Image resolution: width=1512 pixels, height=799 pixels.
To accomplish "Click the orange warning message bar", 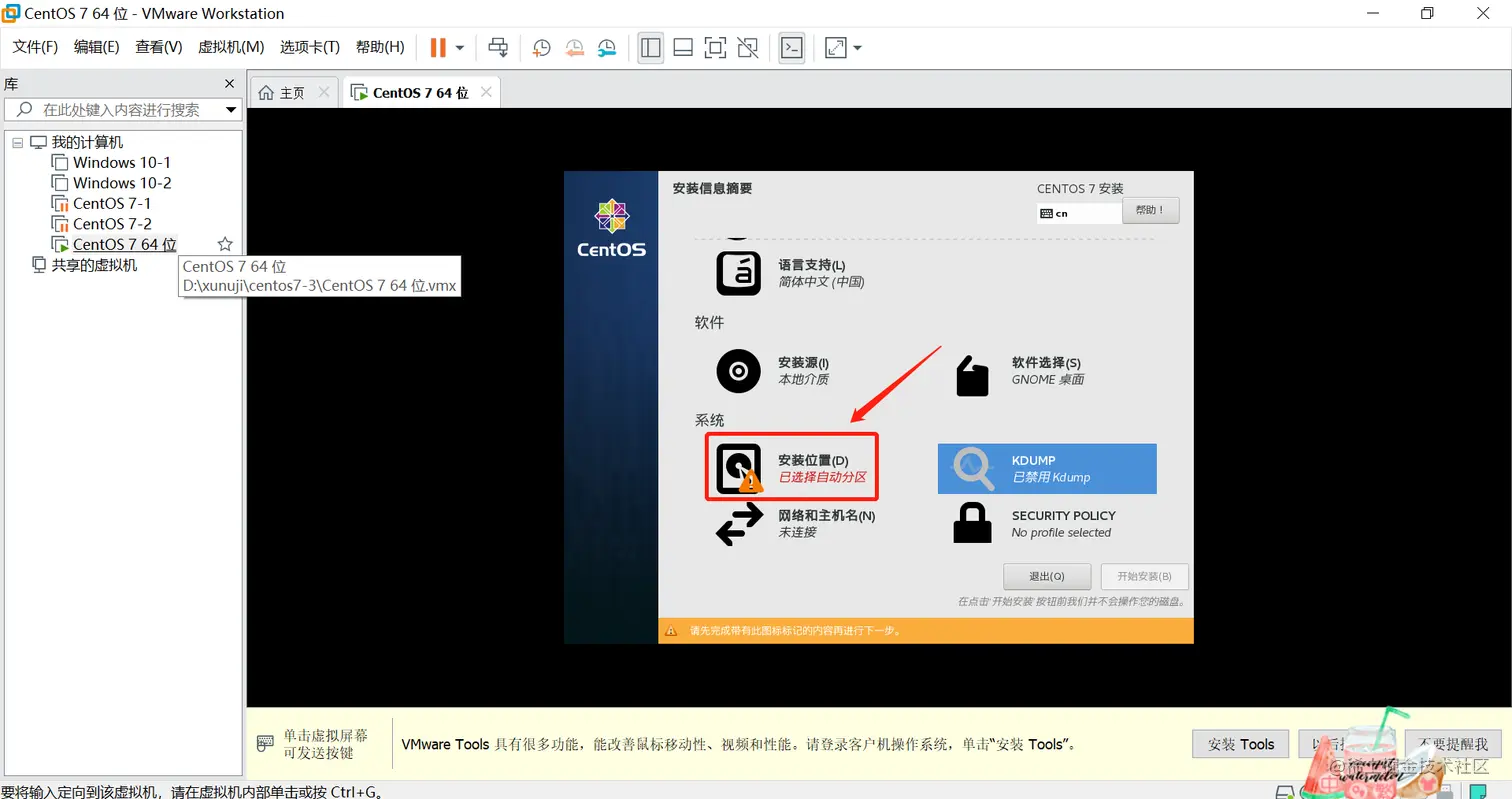I will (926, 631).
